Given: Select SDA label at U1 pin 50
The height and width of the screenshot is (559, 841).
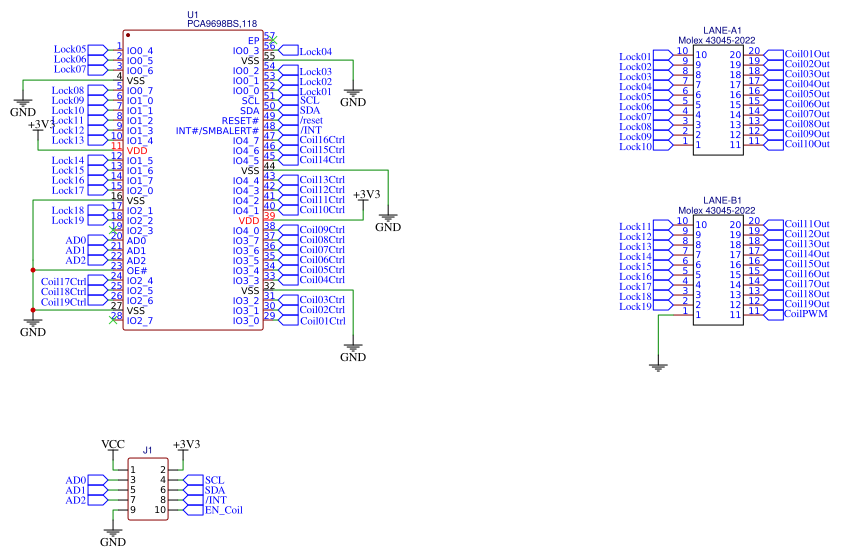Looking at the screenshot, I should click(x=310, y=111).
